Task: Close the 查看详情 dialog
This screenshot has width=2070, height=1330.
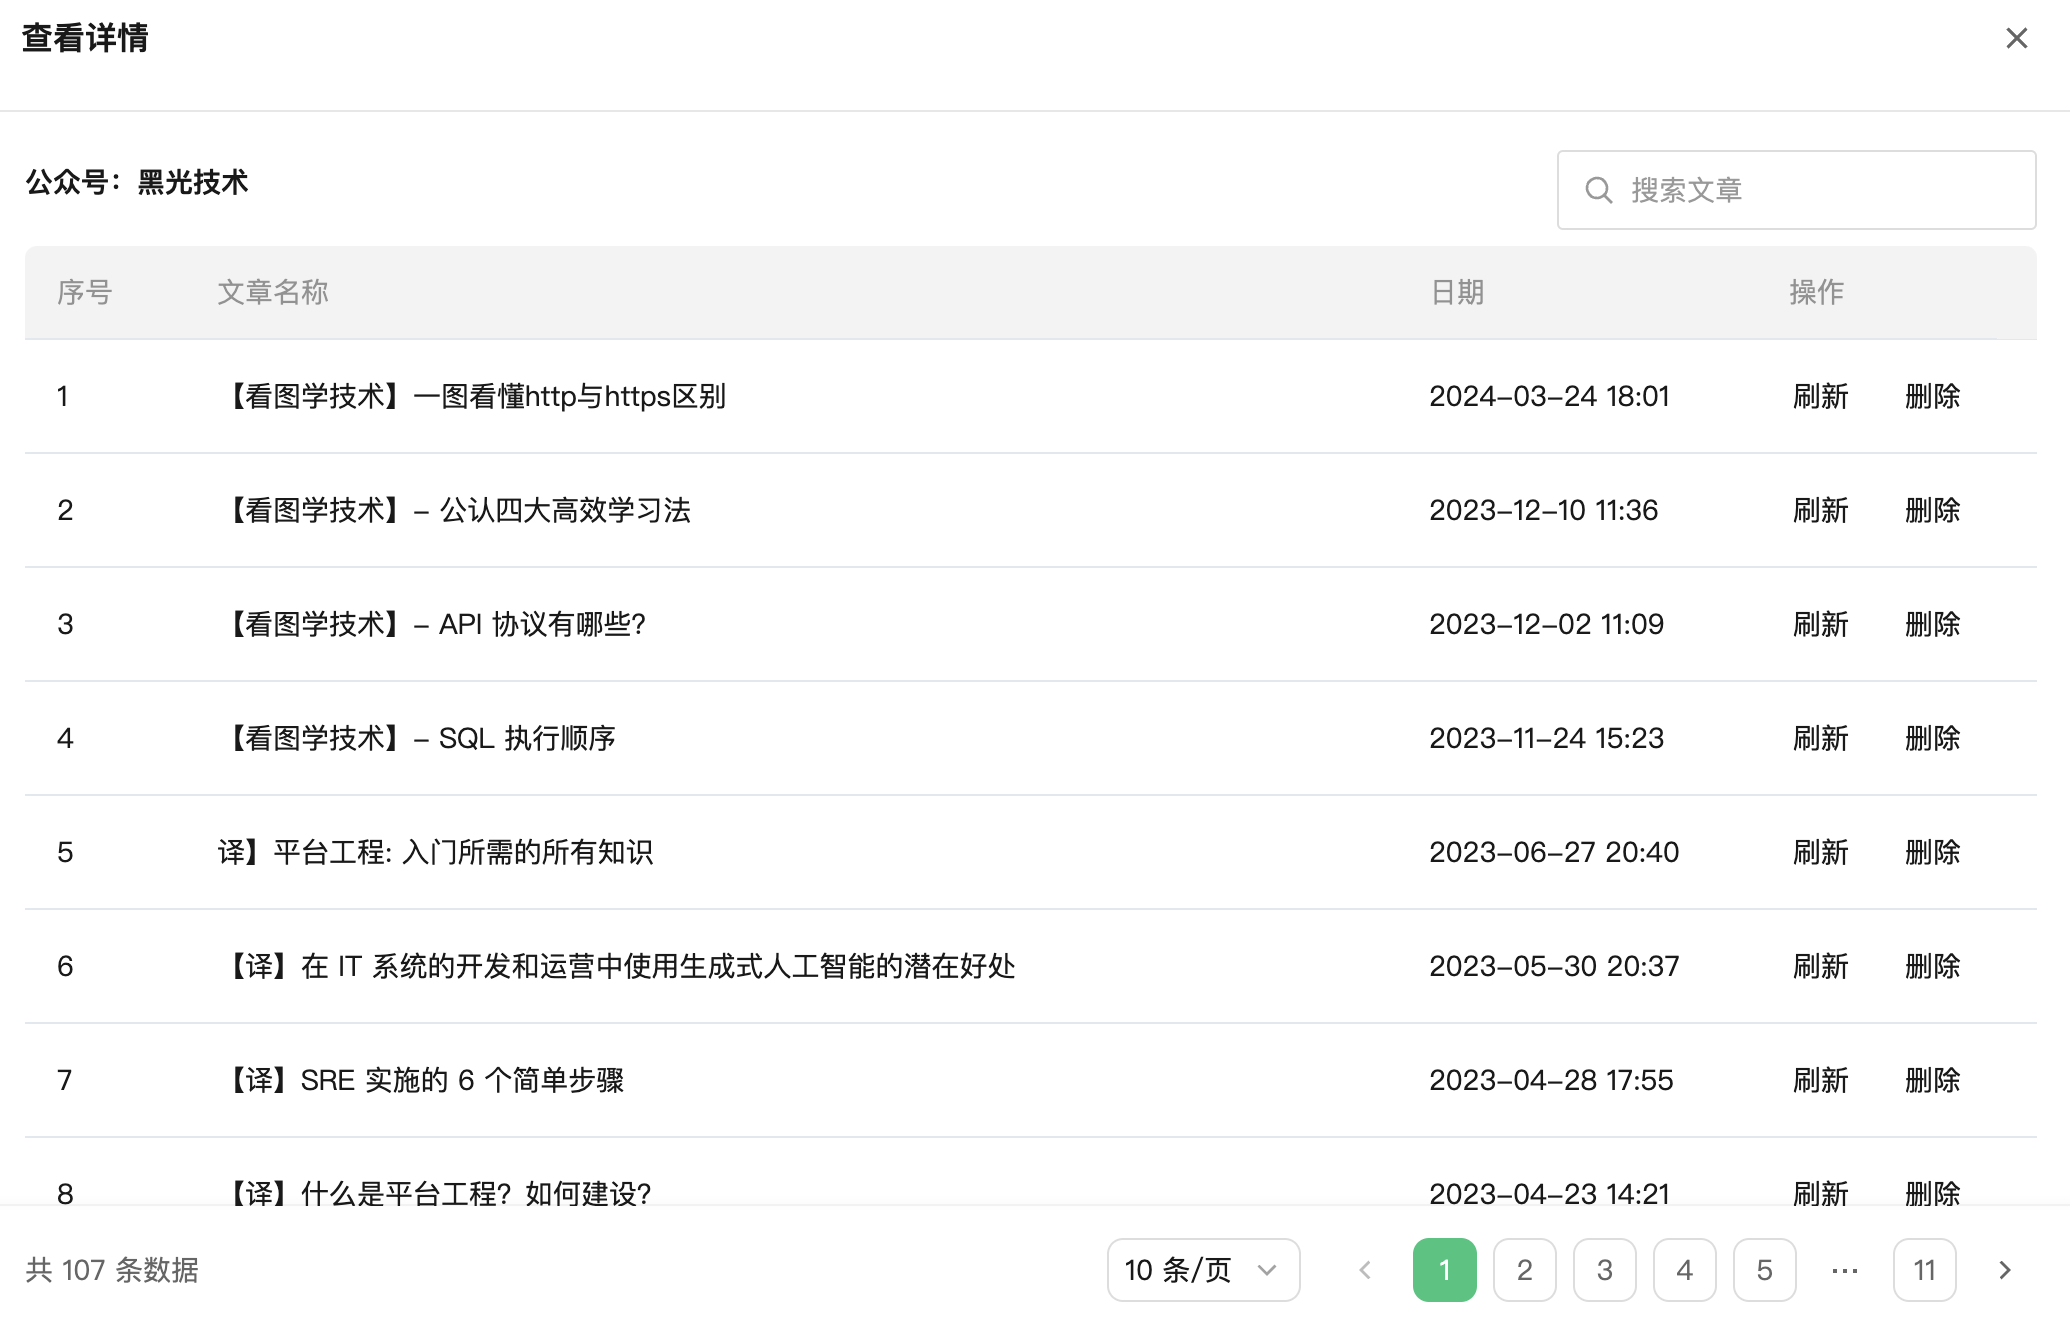Action: tap(2016, 38)
